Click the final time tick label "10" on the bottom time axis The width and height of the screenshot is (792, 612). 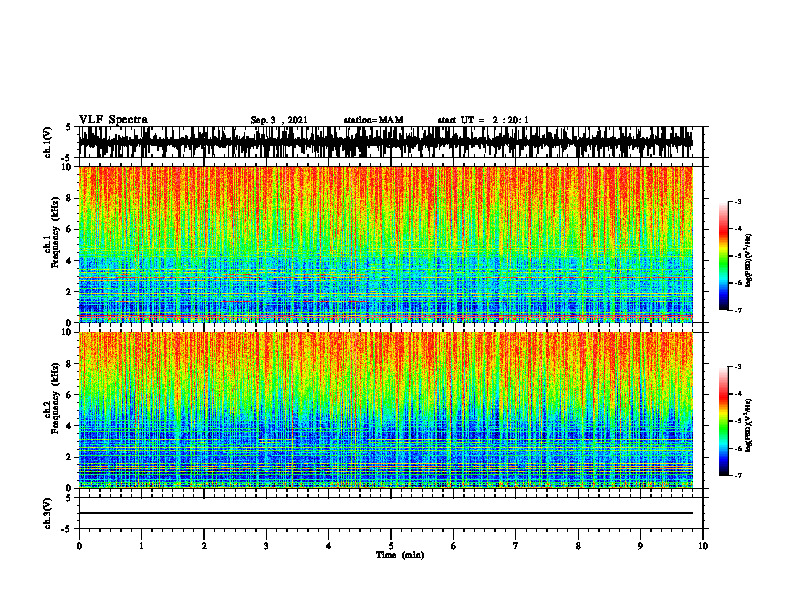pyautogui.click(x=703, y=546)
